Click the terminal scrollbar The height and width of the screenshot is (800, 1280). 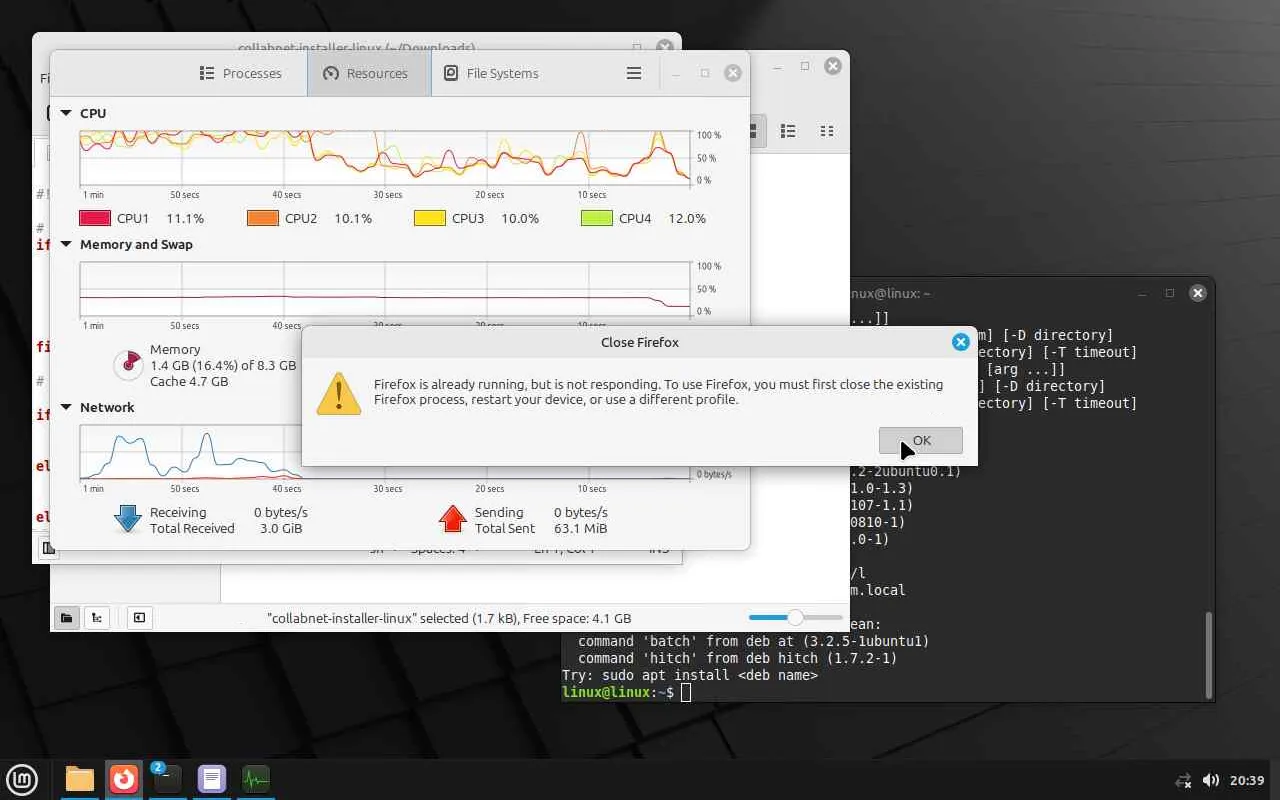(1208, 655)
